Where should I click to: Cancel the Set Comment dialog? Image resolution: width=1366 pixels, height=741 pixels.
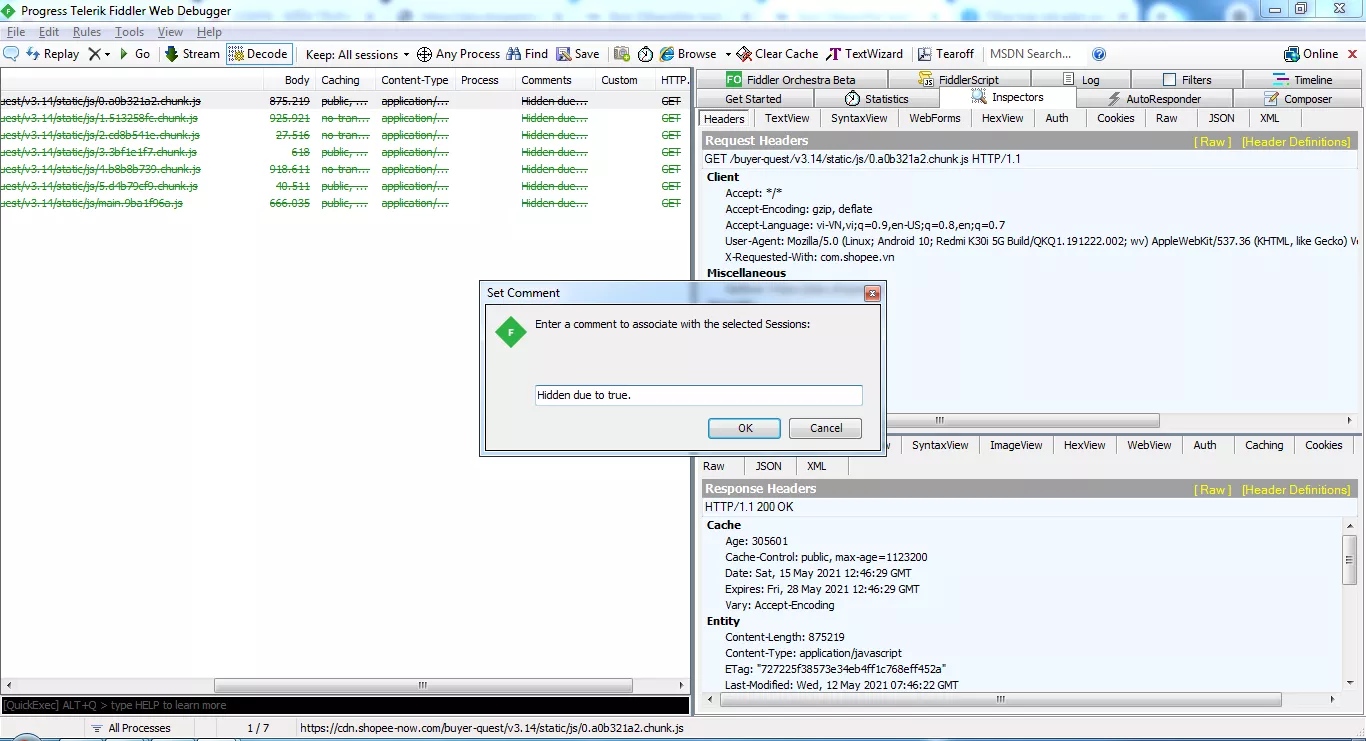coord(825,428)
